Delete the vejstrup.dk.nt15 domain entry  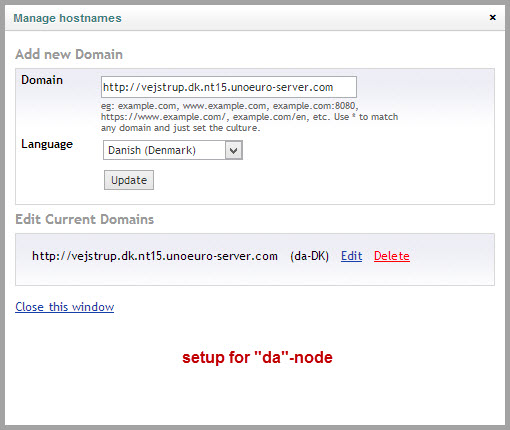pos(392,256)
